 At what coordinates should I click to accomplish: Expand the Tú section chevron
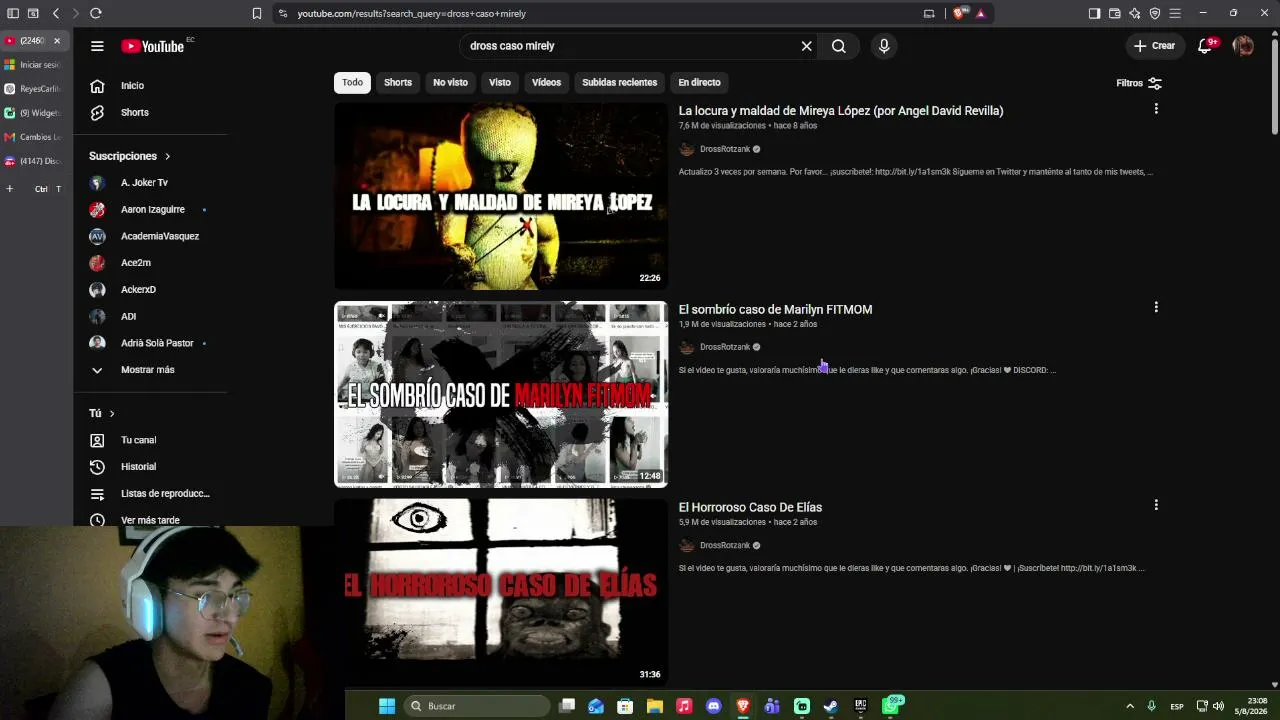point(112,413)
